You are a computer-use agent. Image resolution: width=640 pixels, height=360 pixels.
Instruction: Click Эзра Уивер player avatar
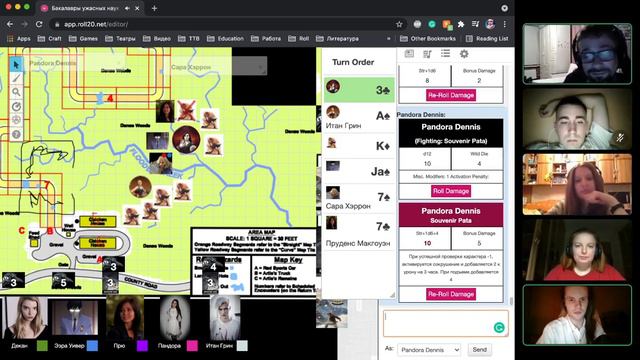(76, 318)
